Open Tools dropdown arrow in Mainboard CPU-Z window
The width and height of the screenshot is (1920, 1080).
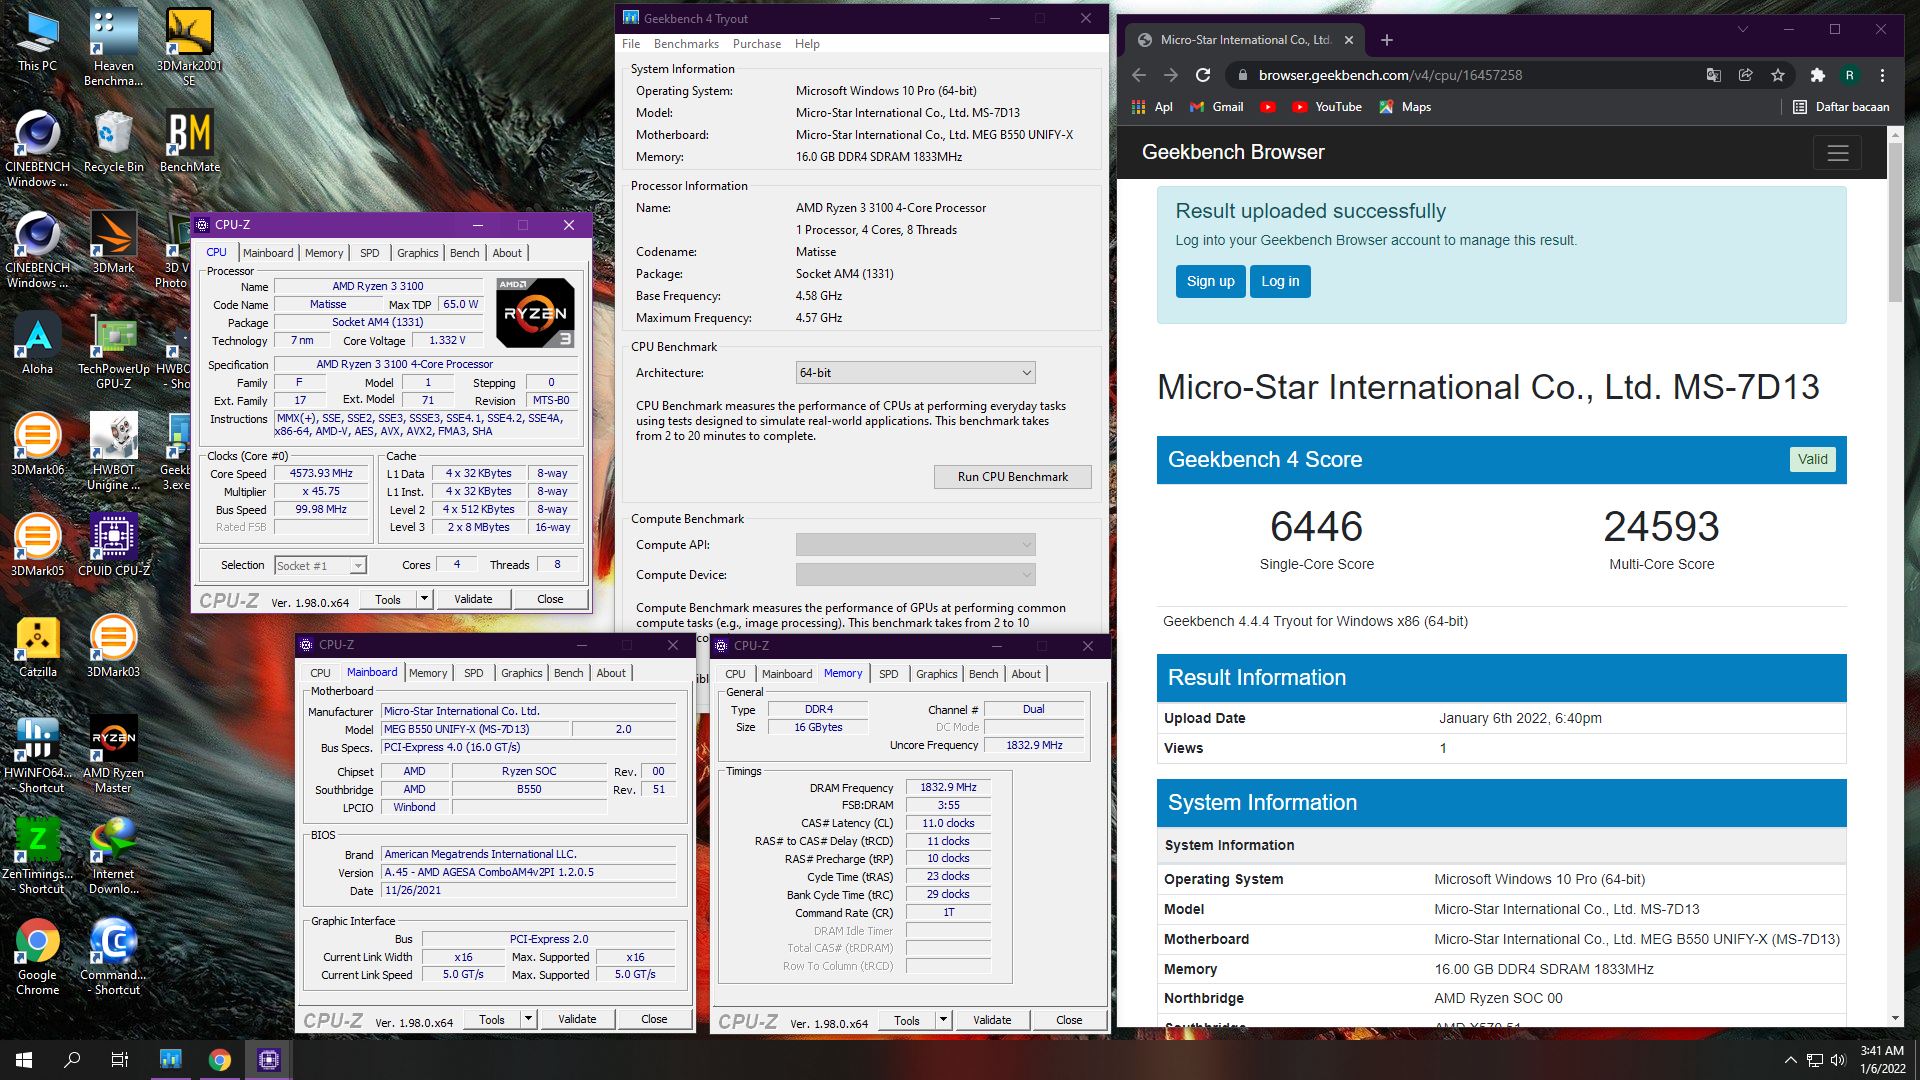pos(528,1019)
